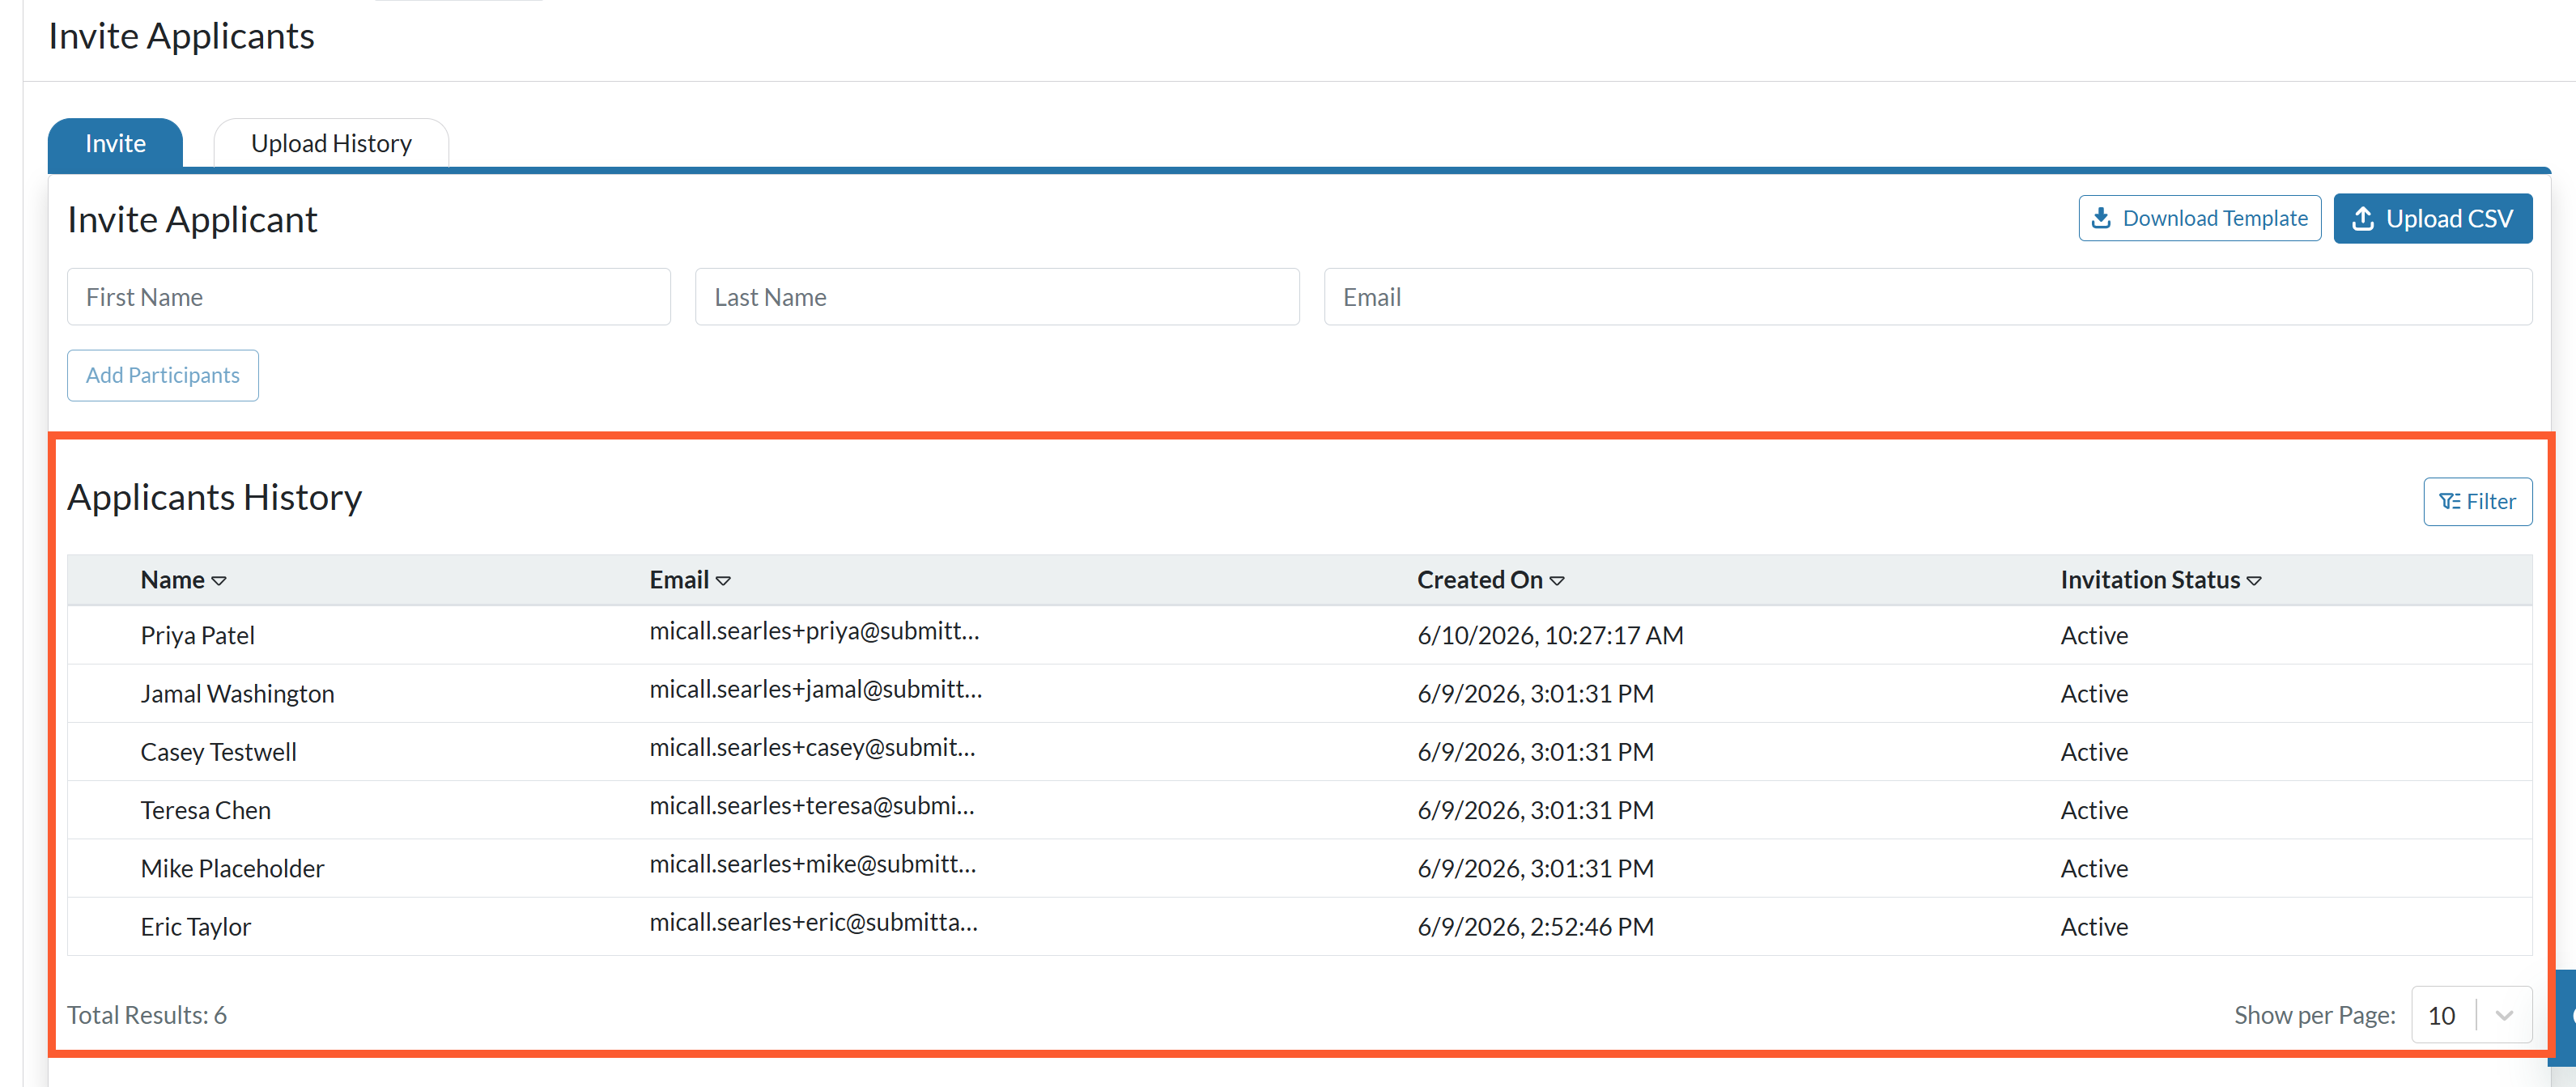
Task: Click the micall.searles+priya email cell
Action: [x=814, y=631]
